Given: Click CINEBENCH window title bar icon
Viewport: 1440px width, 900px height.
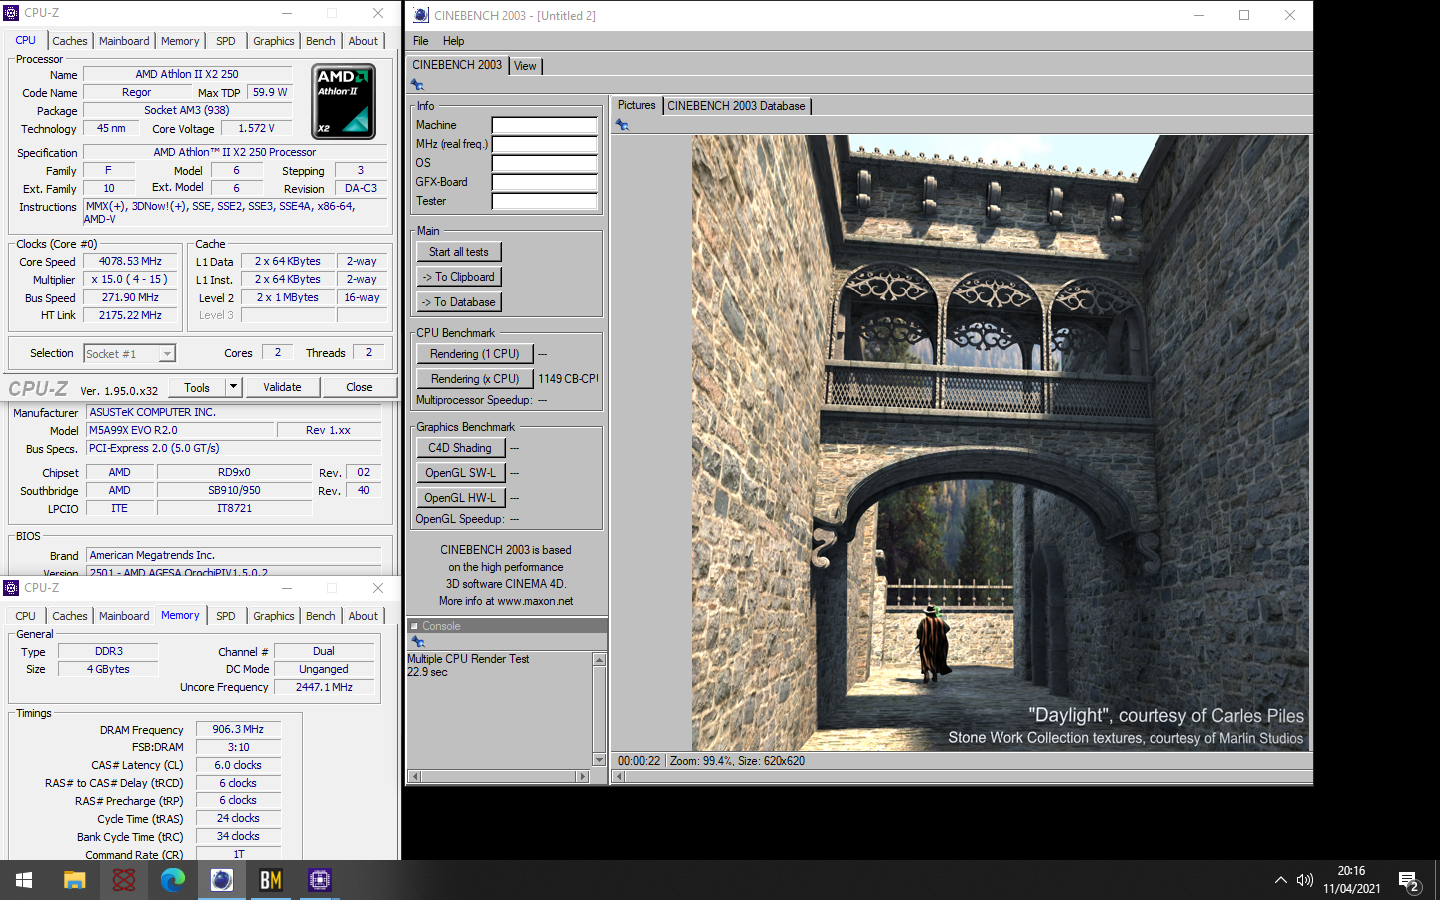Looking at the screenshot, I should (421, 15).
